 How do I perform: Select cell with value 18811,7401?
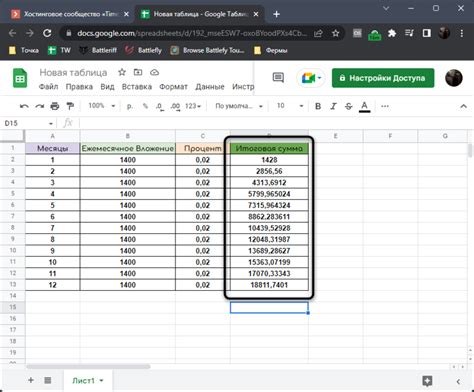click(269, 285)
